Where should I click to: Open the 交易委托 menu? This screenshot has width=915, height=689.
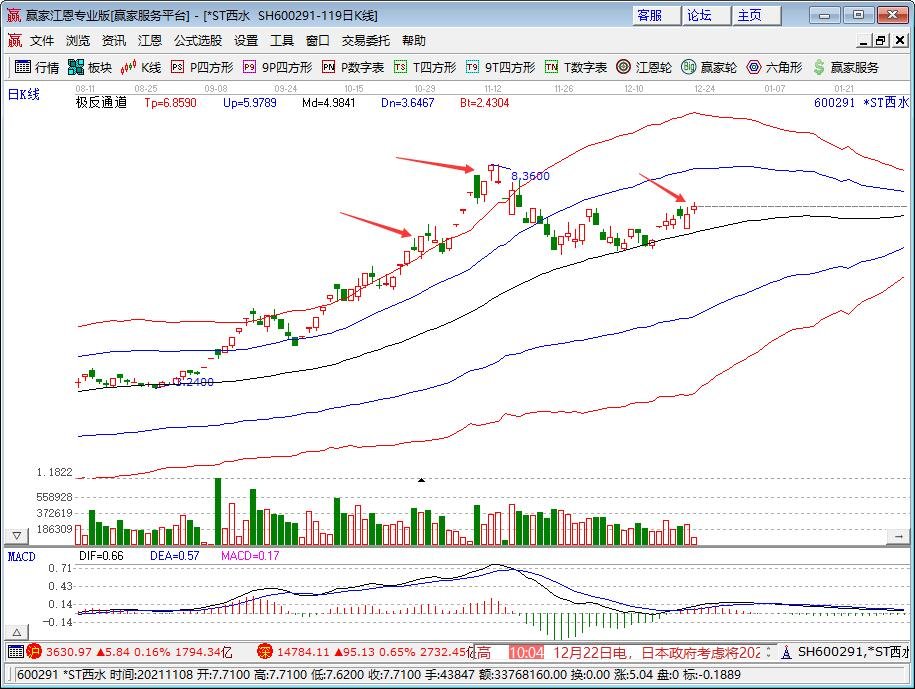point(365,40)
